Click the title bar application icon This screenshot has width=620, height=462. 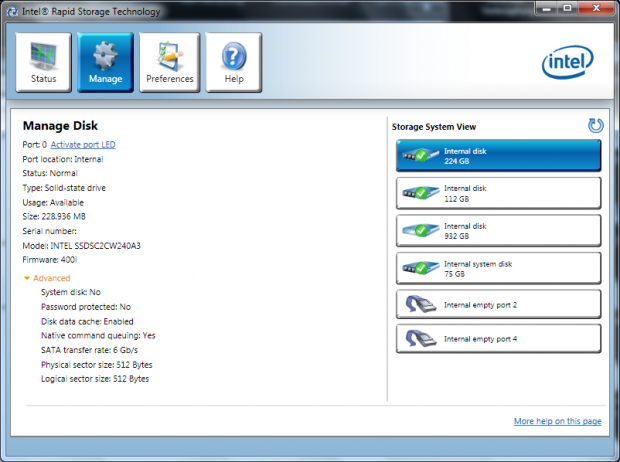pos(13,11)
